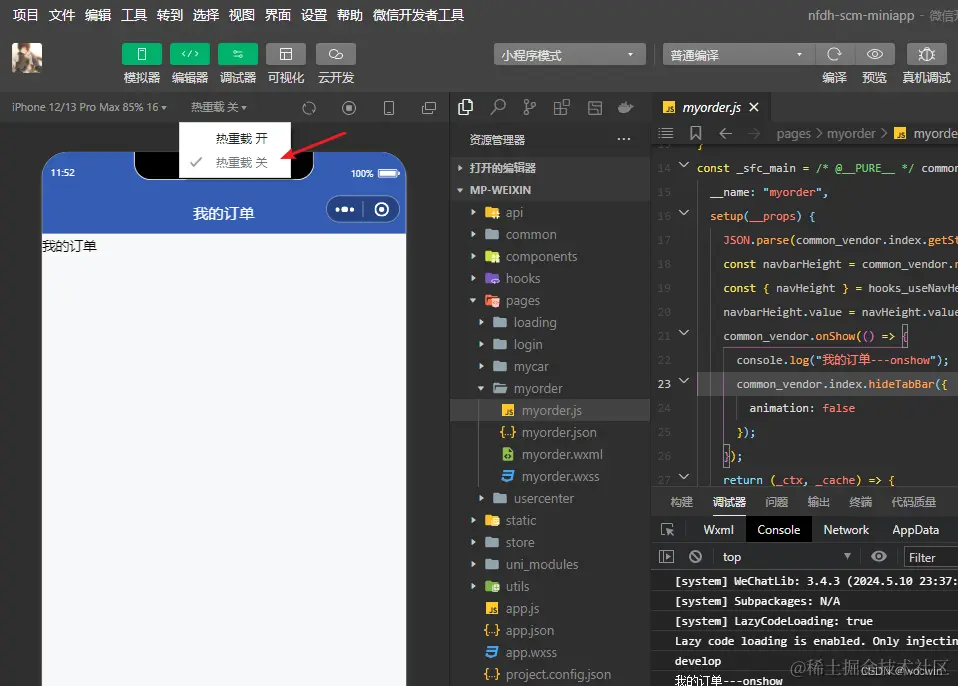Open the save layout icon in activity bar
Screen dimensions: 958x686
[594, 108]
